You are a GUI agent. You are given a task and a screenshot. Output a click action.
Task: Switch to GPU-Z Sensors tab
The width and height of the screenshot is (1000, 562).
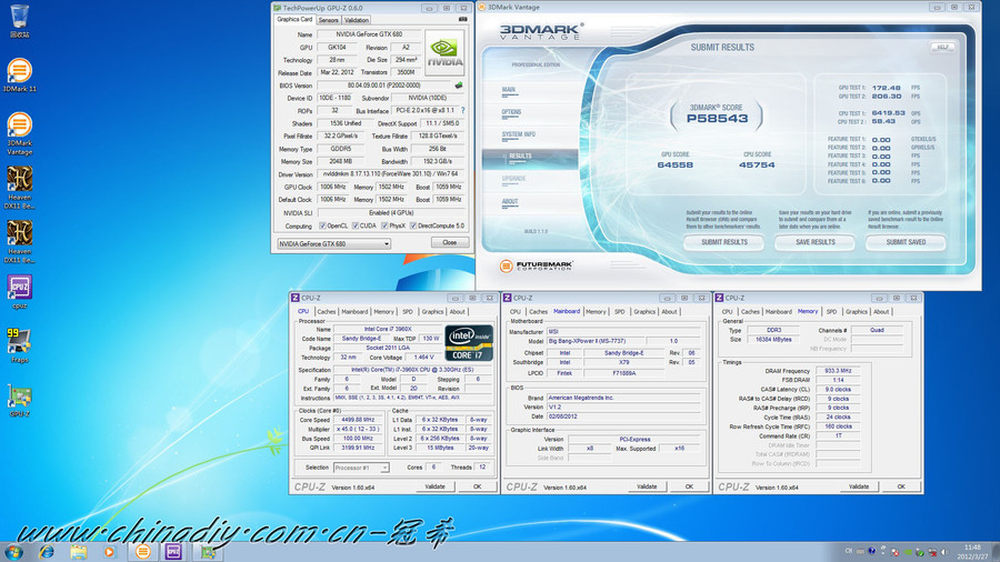(328, 20)
